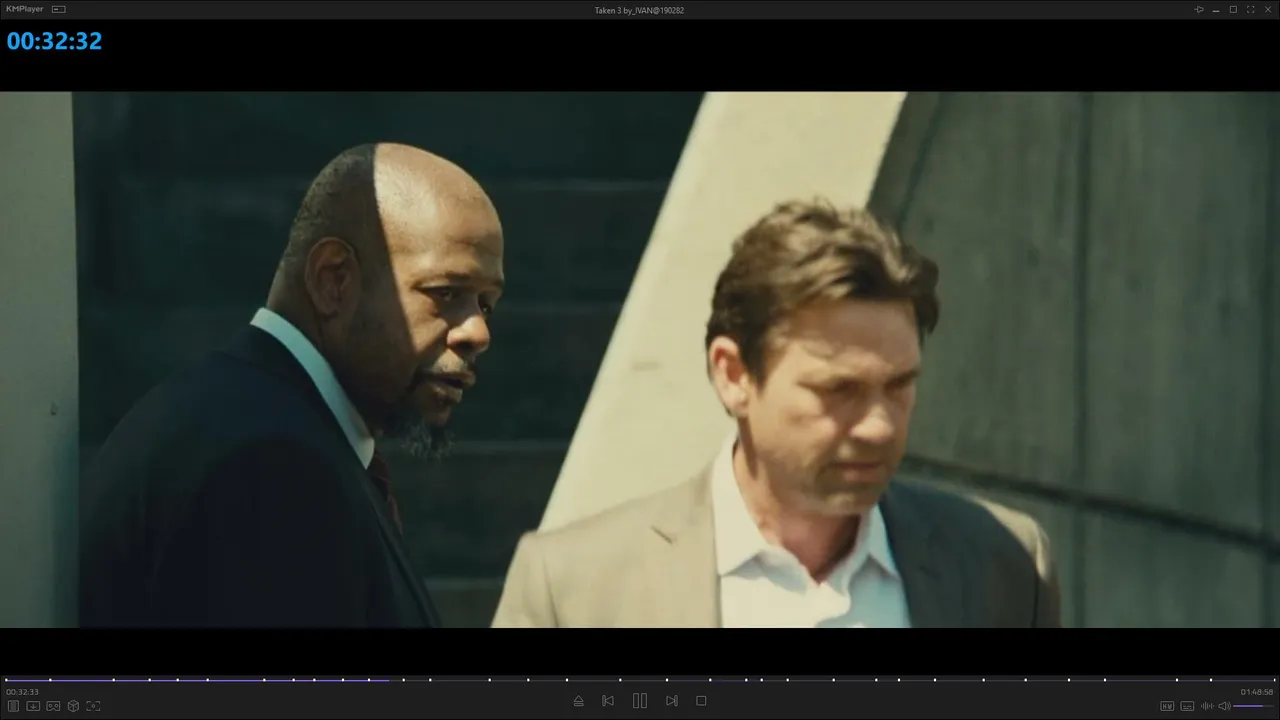
Task: Maximize the KMPlayer window
Action: [x=1233, y=9]
